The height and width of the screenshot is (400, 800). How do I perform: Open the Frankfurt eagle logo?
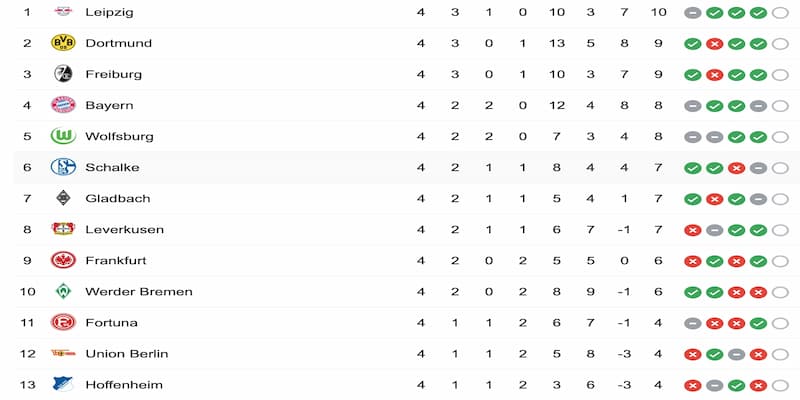click(x=63, y=260)
